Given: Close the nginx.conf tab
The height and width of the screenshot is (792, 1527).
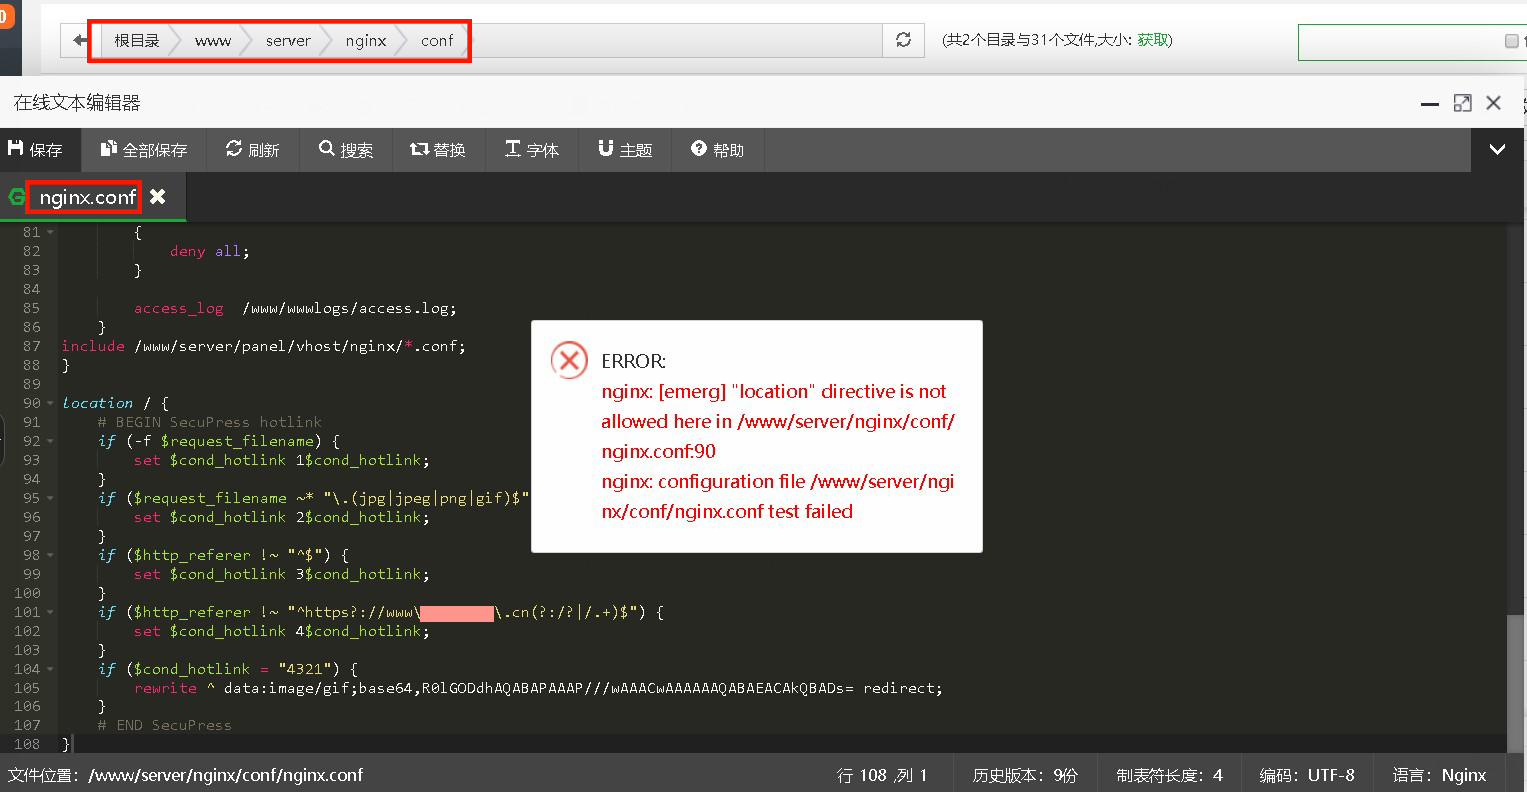Looking at the screenshot, I should point(158,197).
